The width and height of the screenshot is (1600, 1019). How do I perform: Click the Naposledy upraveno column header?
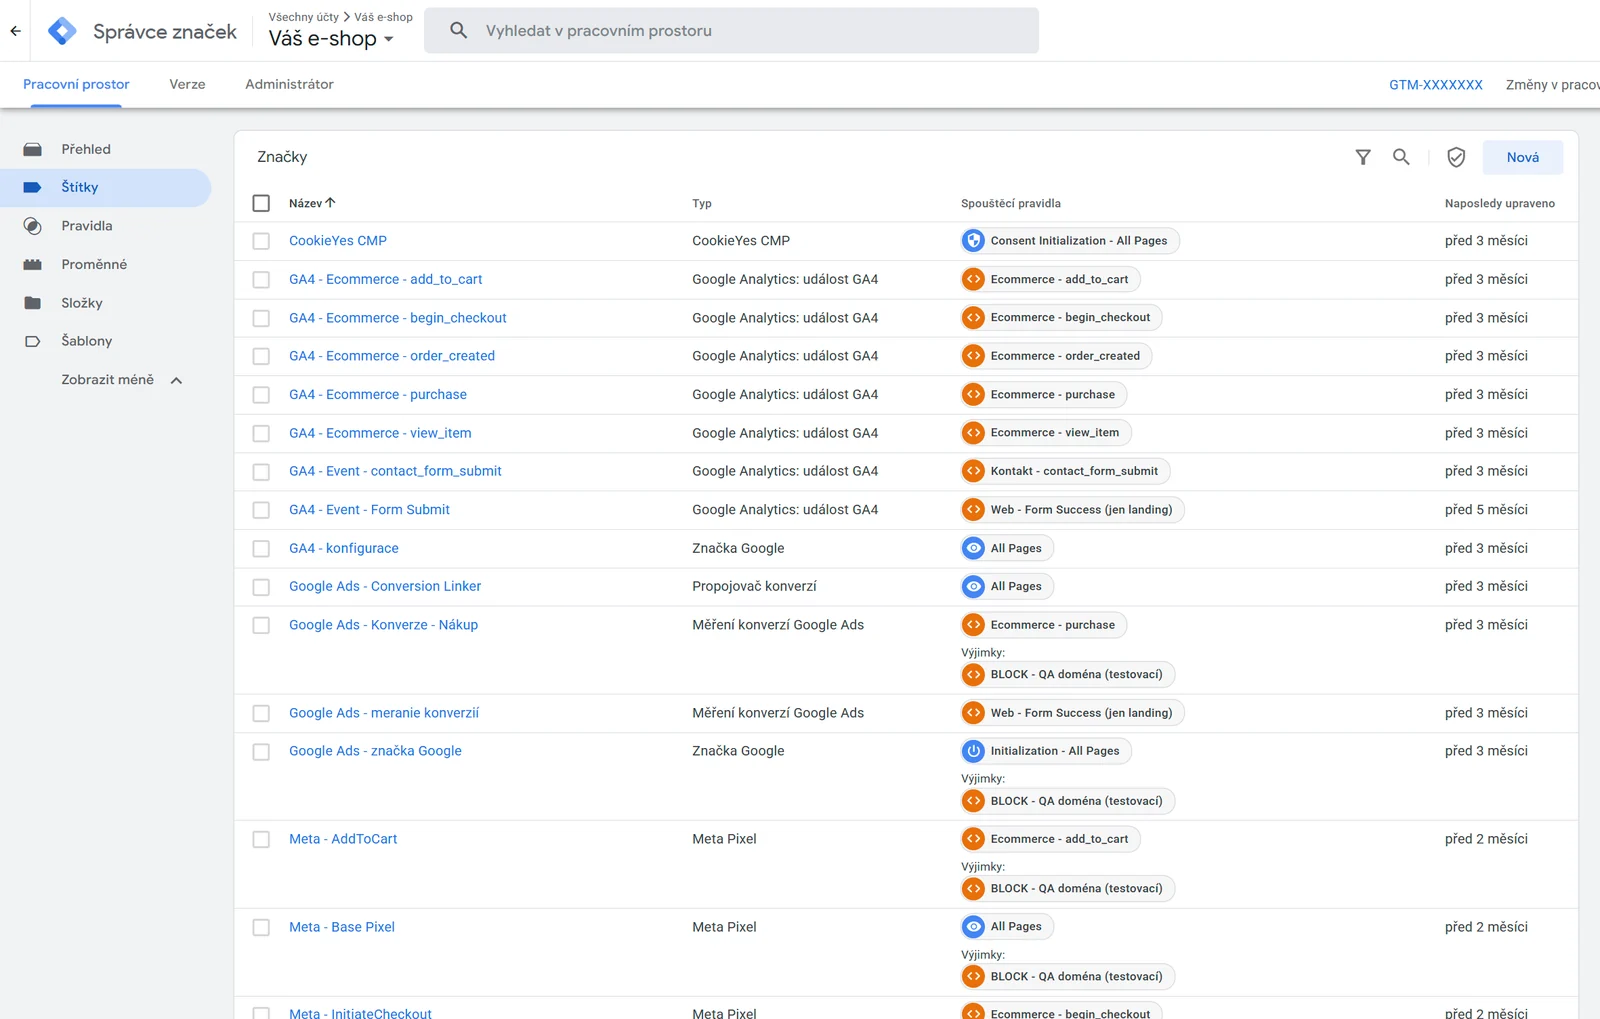click(1499, 203)
